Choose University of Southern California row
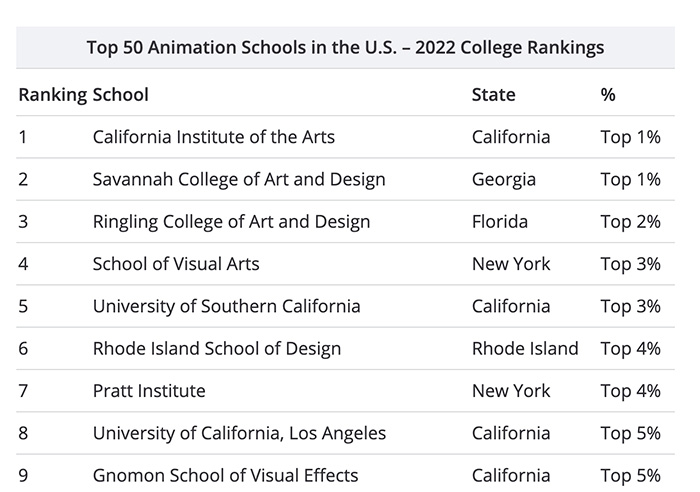 point(226,306)
